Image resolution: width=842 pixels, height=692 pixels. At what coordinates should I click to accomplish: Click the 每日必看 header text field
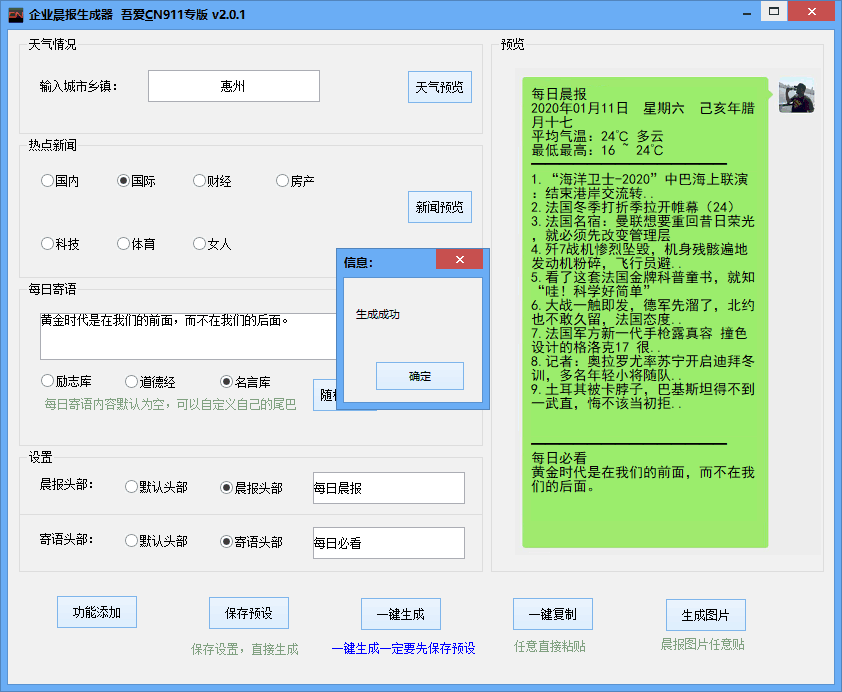(x=389, y=543)
